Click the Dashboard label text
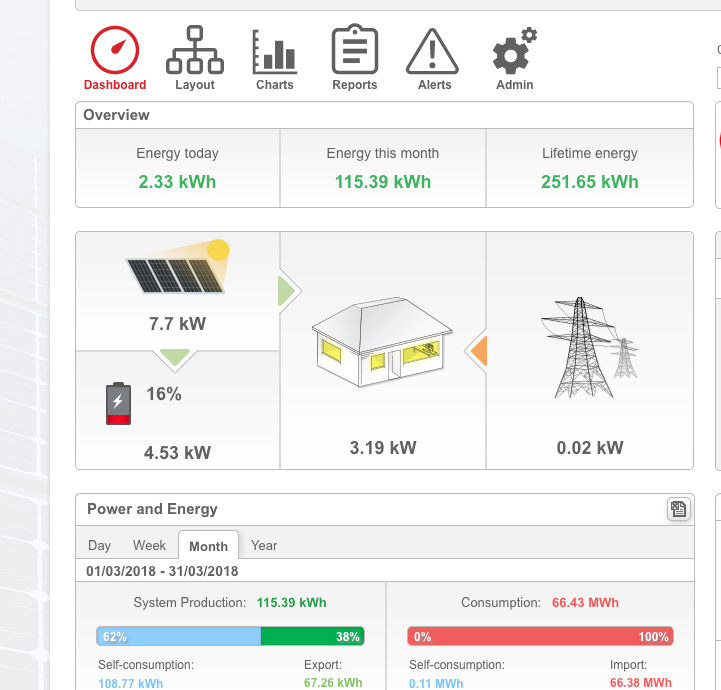The width and height of the screenshot is (721, 690). (x=115, y=85)
